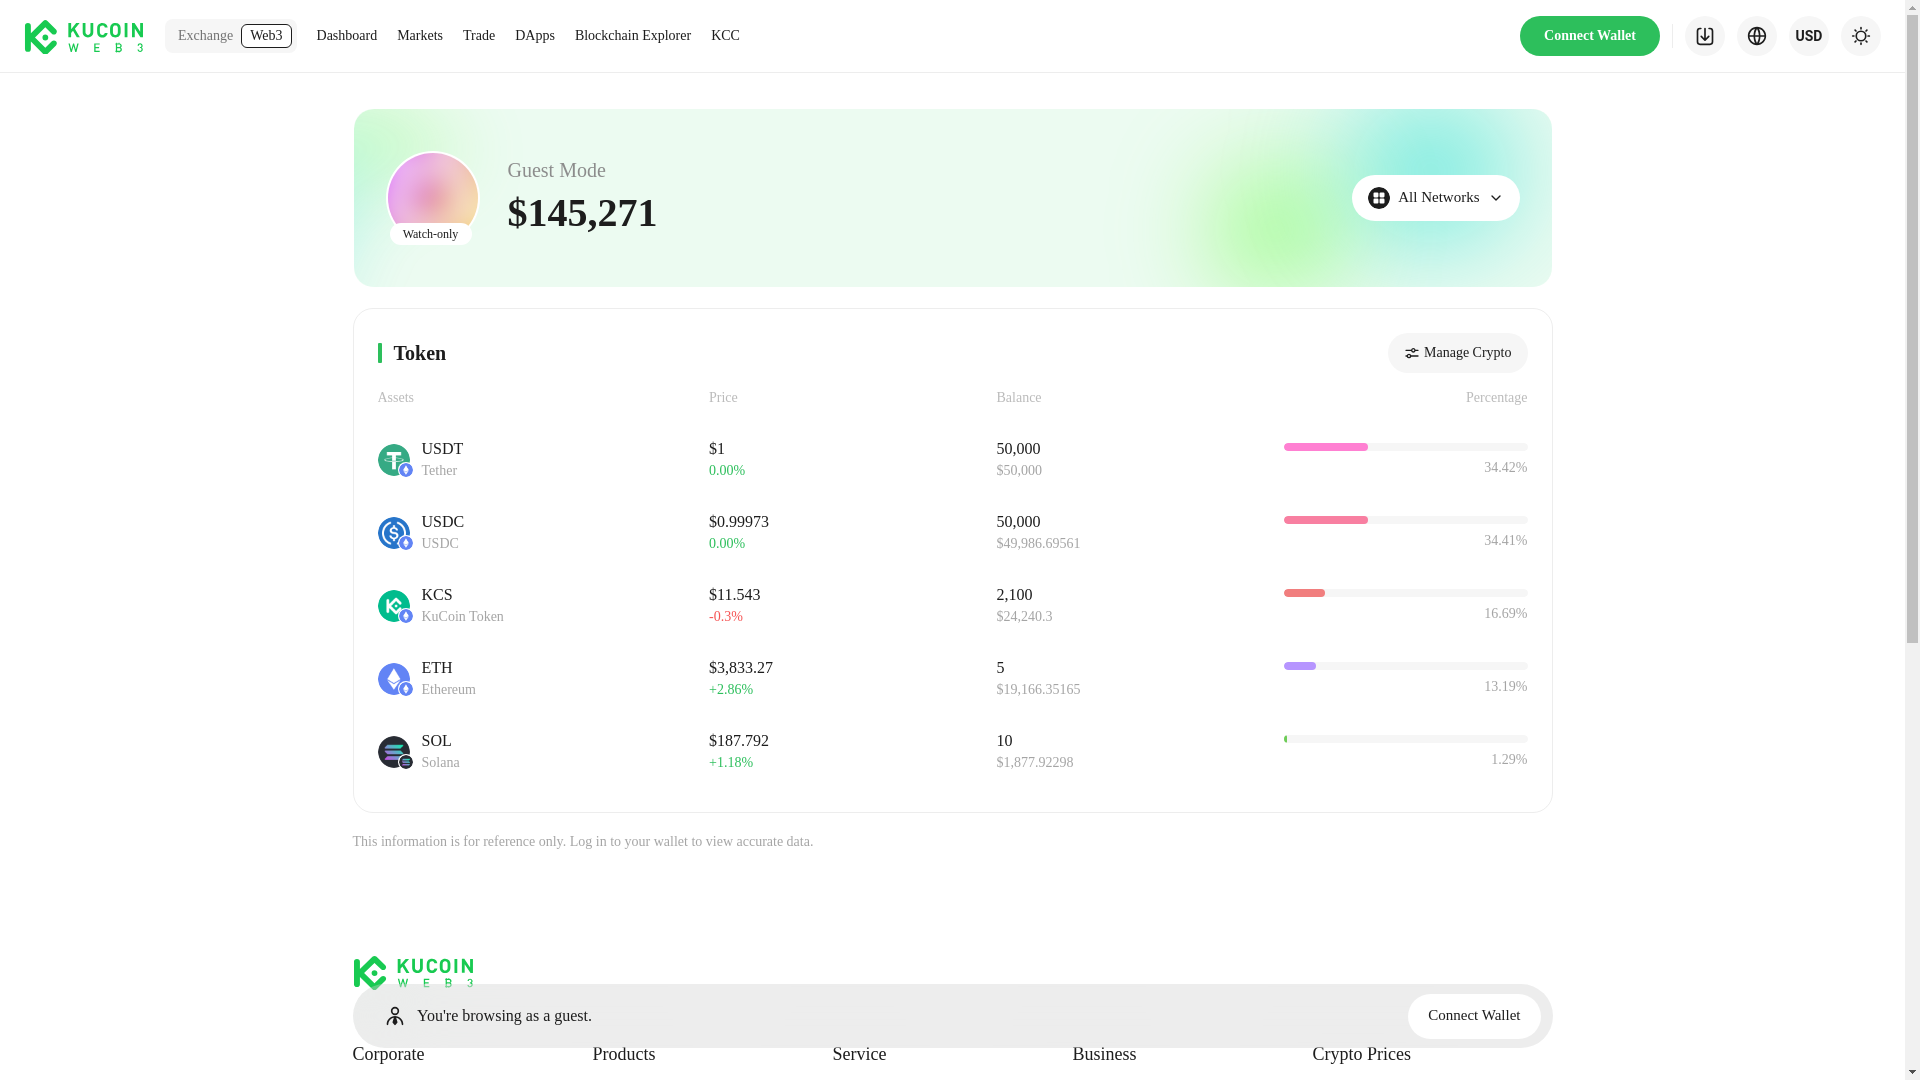Image resolution: width=1920 pixels, height=1080 pixels.
Task: Click the USD currency selector
Action: coord(1808,36)
